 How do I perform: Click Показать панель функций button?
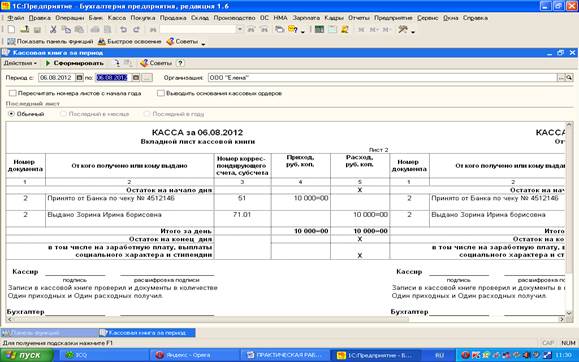point(50,42)
